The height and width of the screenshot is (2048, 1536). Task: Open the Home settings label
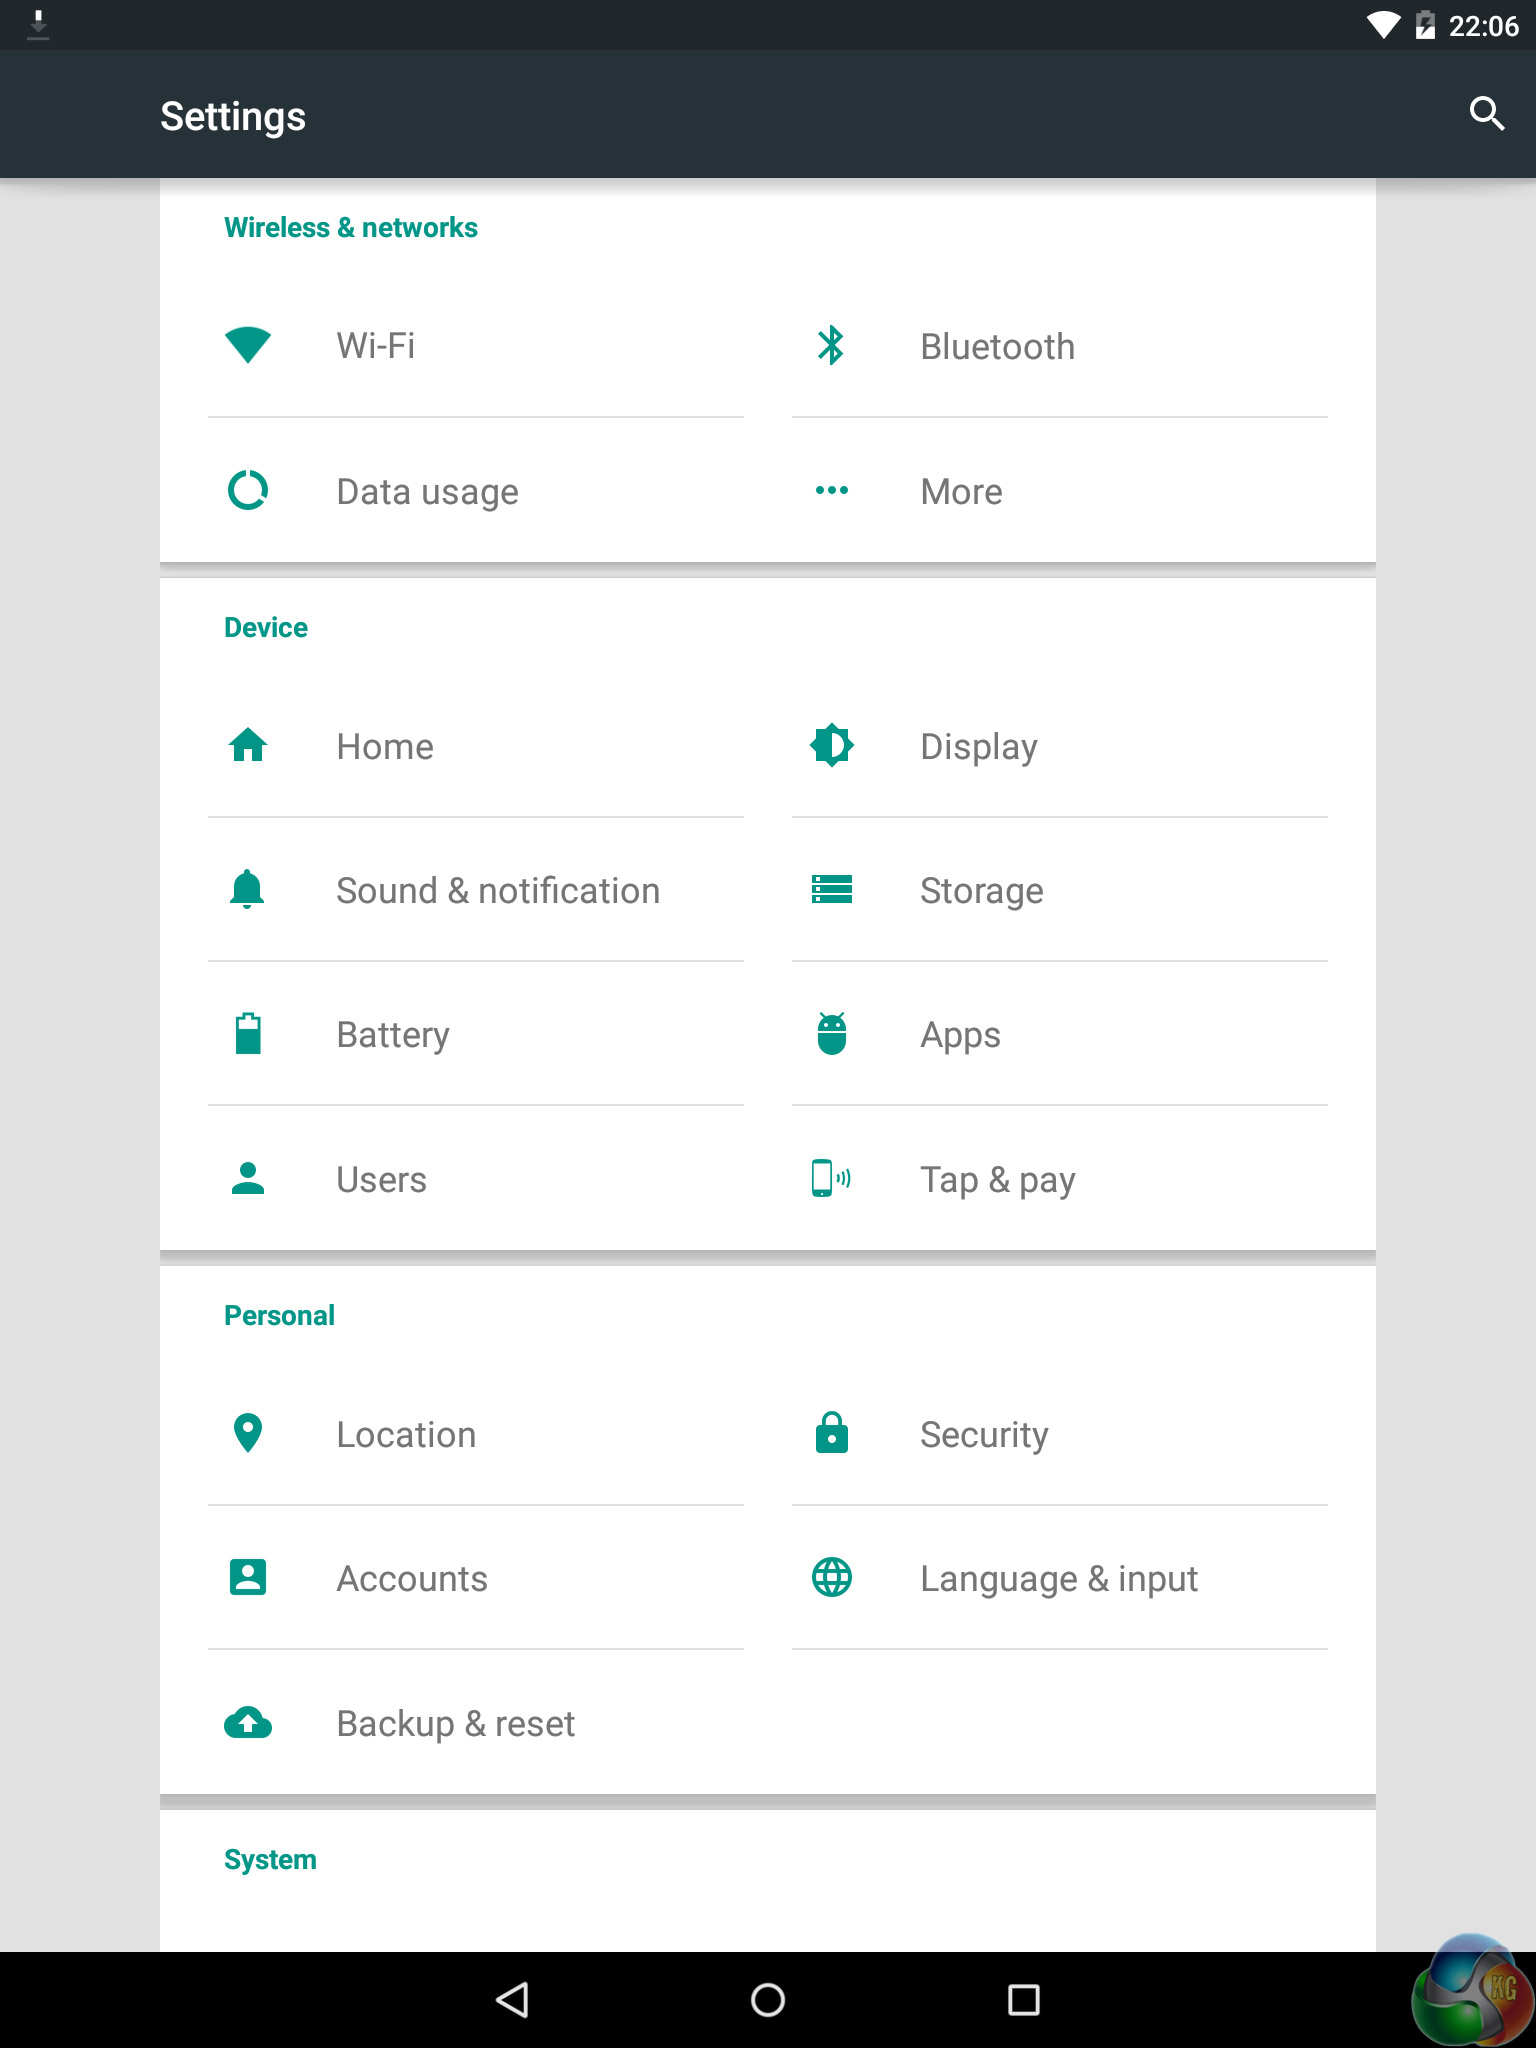point(385,747)
